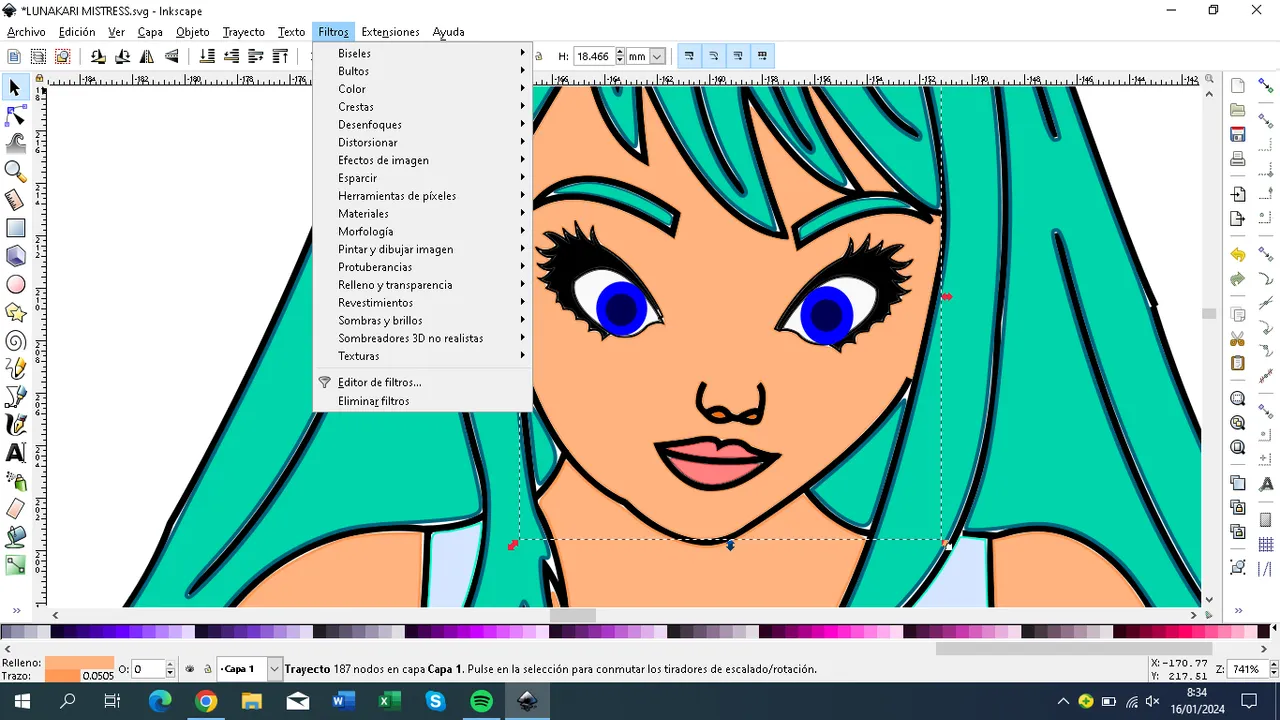1280x720 pixels.
Task: Toggle third move-gradients transform button
Action: tap(737, 57)
